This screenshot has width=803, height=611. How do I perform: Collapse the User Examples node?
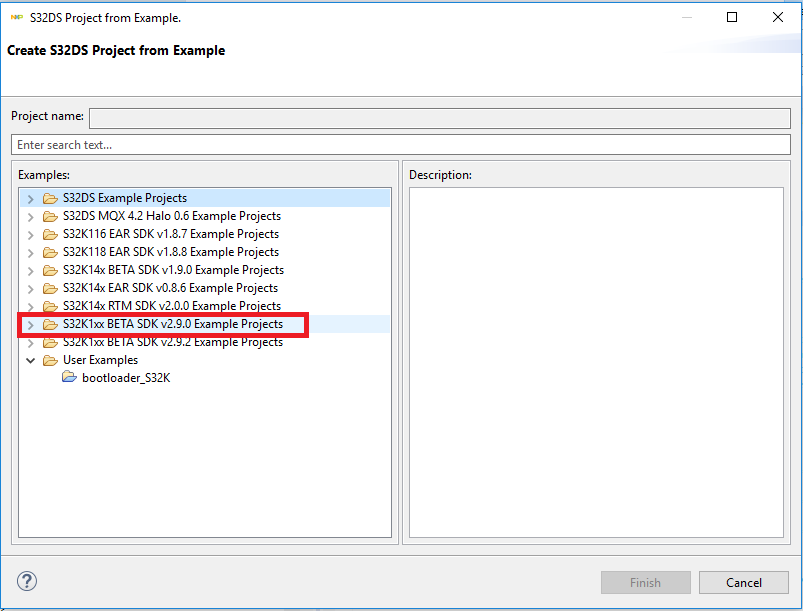pyautogui.click(x=31, y=361)
